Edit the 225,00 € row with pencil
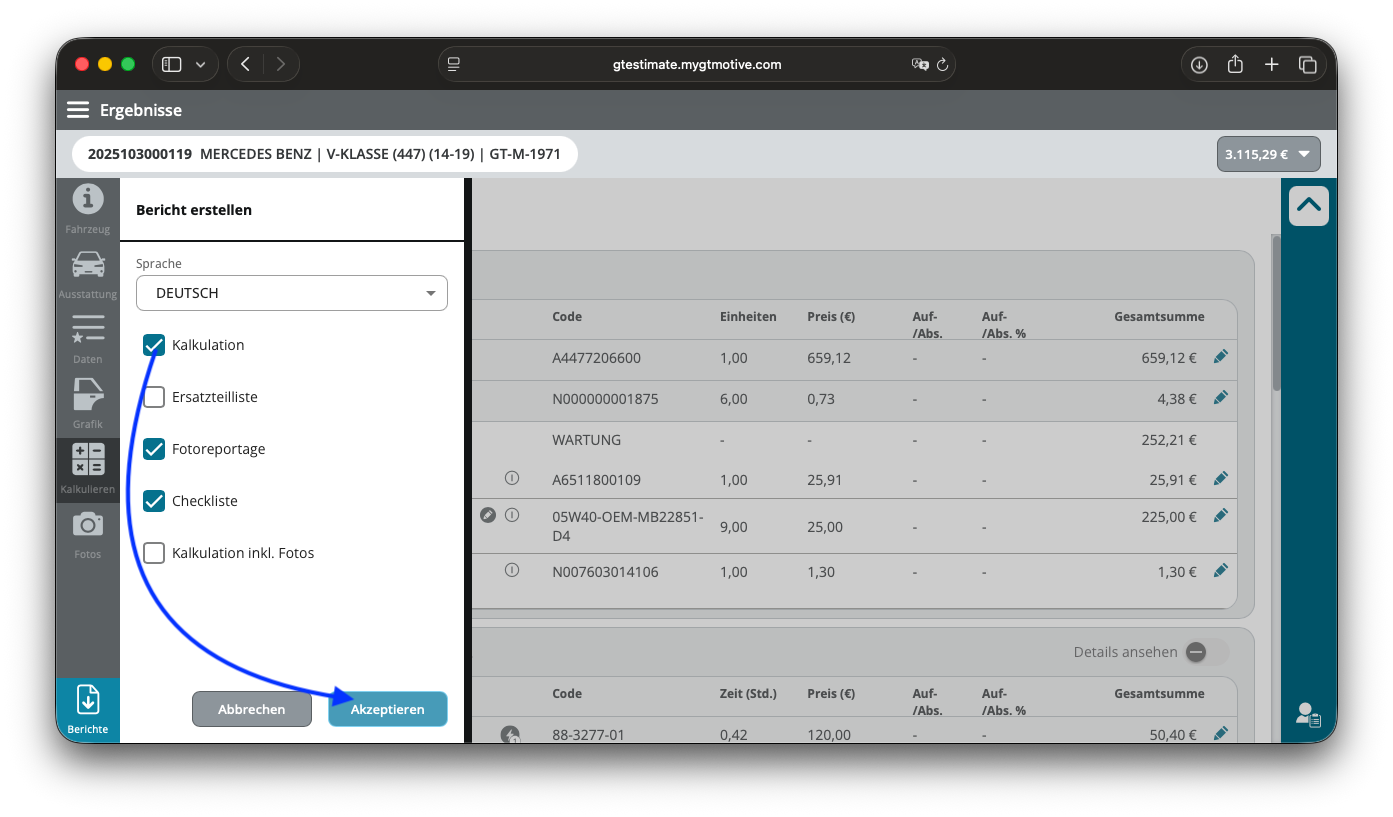Image resolution: width=1393 pixels, height=817 pixels. click(x=1220, y=515)
